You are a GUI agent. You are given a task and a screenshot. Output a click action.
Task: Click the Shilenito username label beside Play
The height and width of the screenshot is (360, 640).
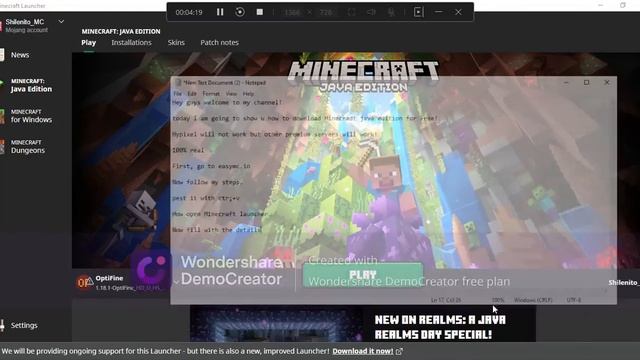click(624, 282)
